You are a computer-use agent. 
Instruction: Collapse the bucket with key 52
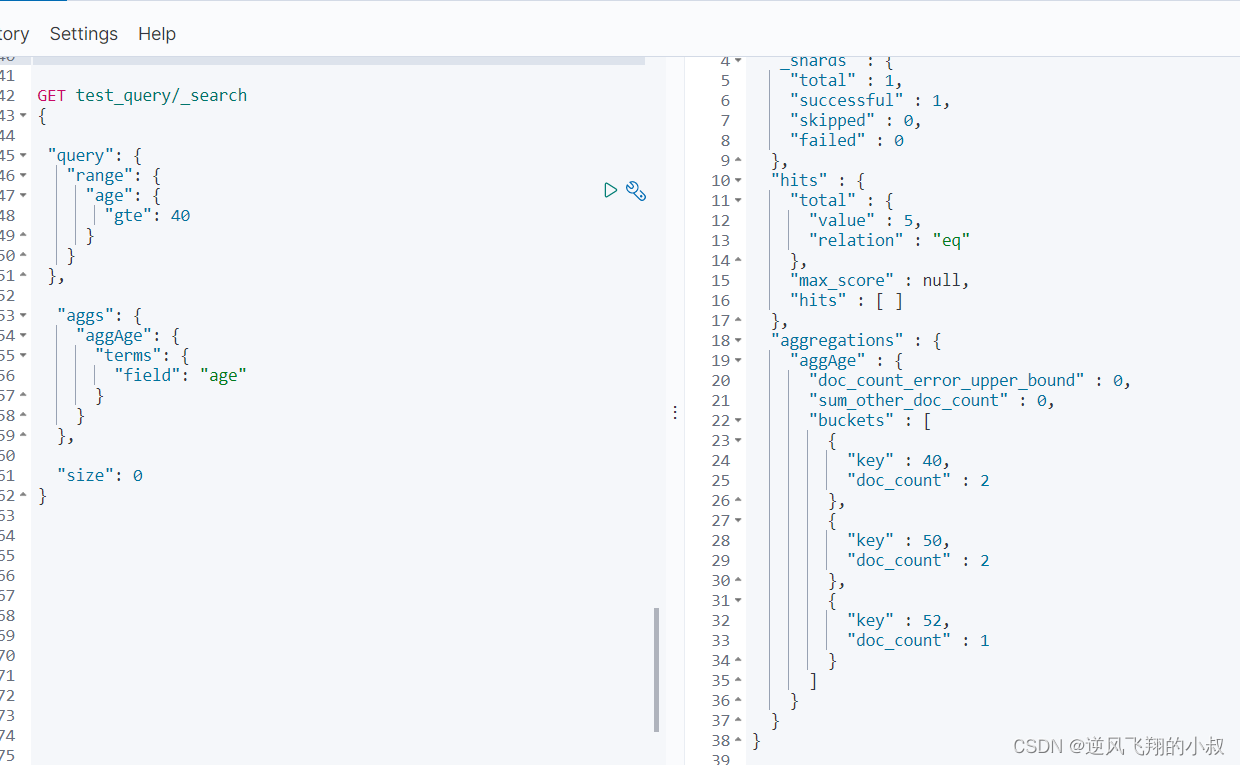click(738, 601)
